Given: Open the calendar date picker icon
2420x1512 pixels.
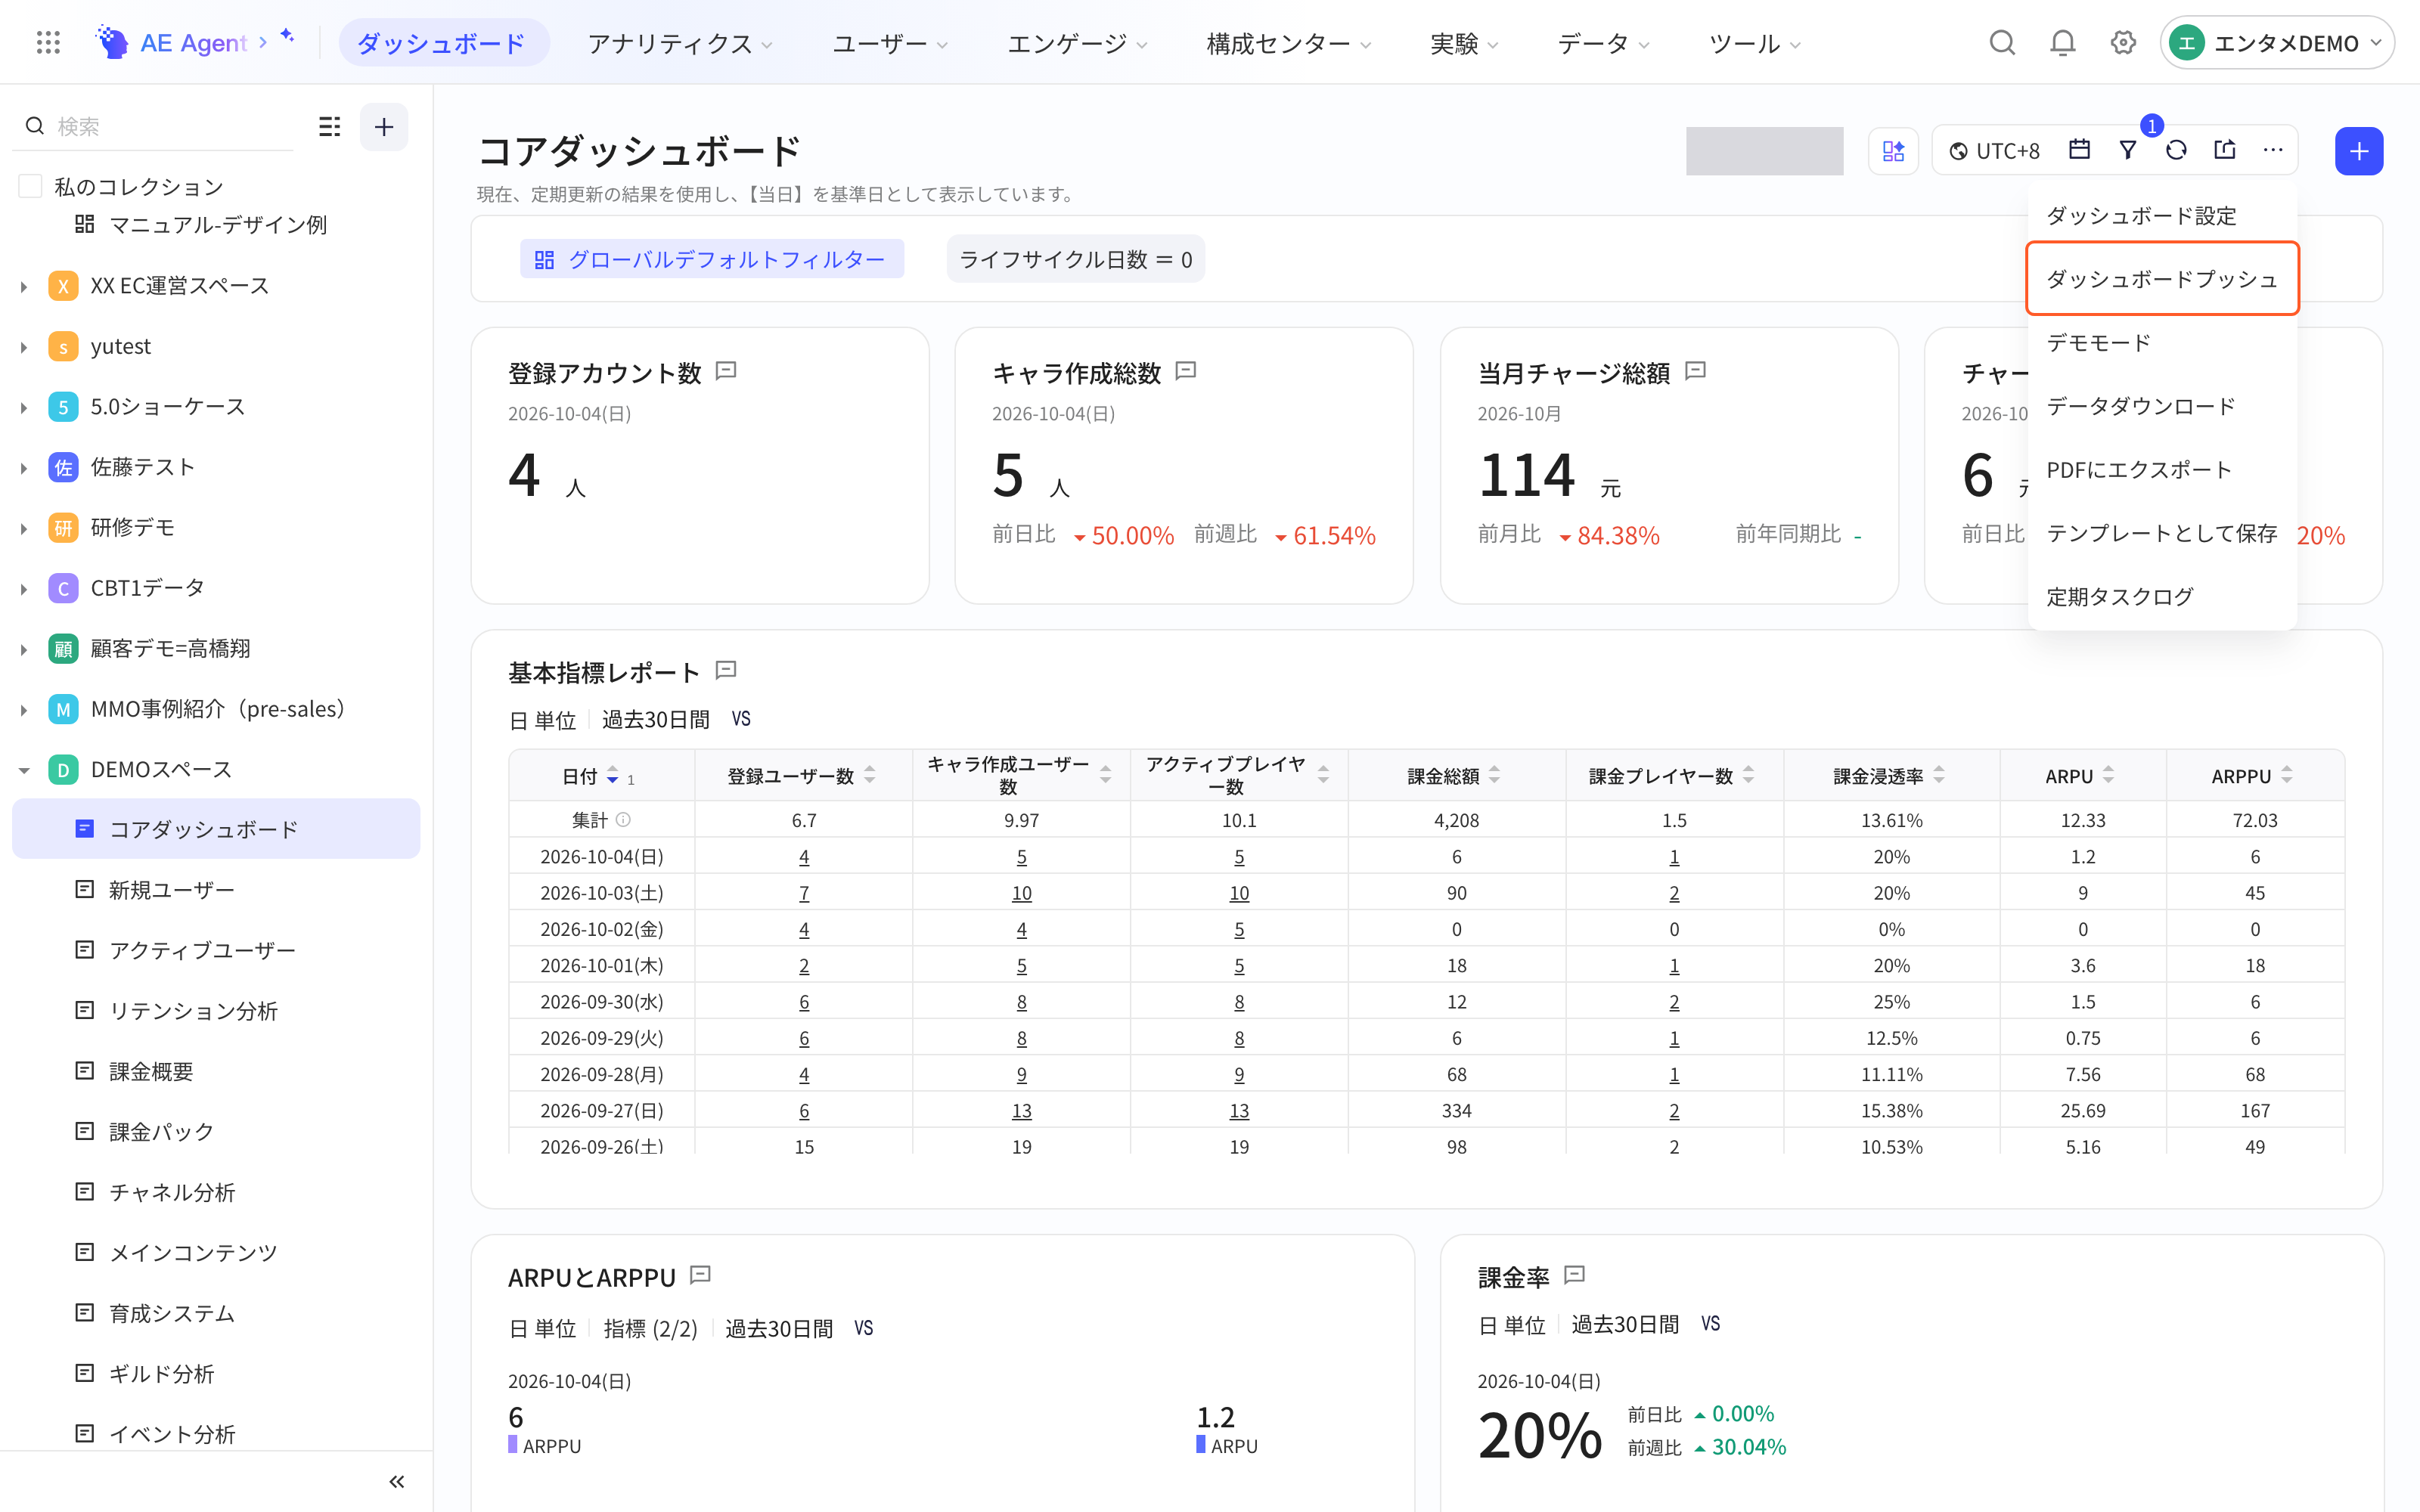Looking at the screenshot, I should pos(2079,150).
